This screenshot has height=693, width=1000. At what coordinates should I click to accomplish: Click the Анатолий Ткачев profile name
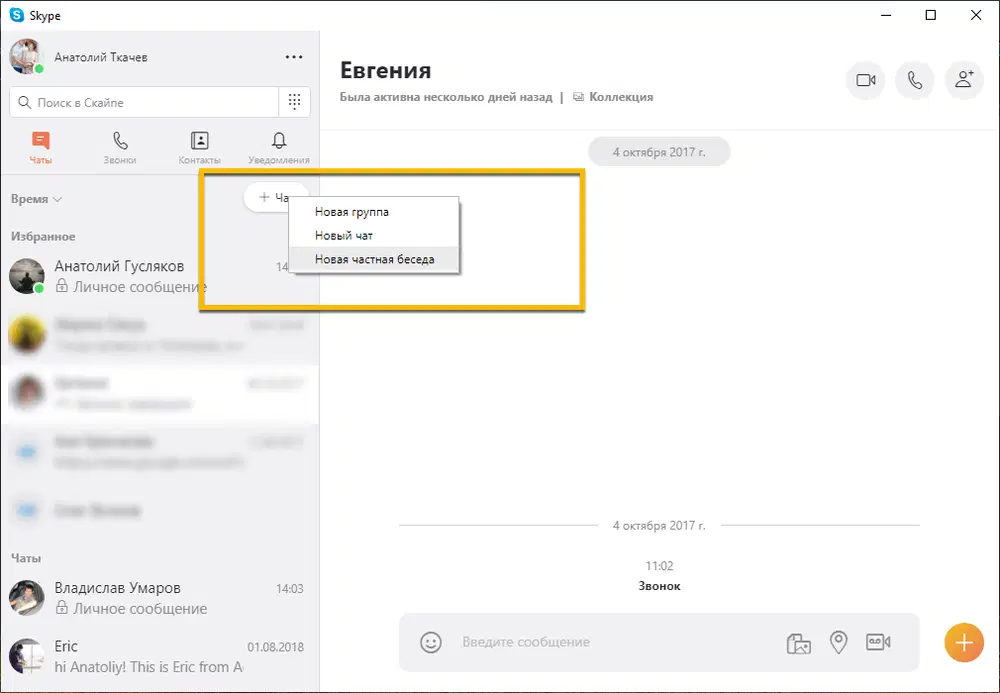101,57
